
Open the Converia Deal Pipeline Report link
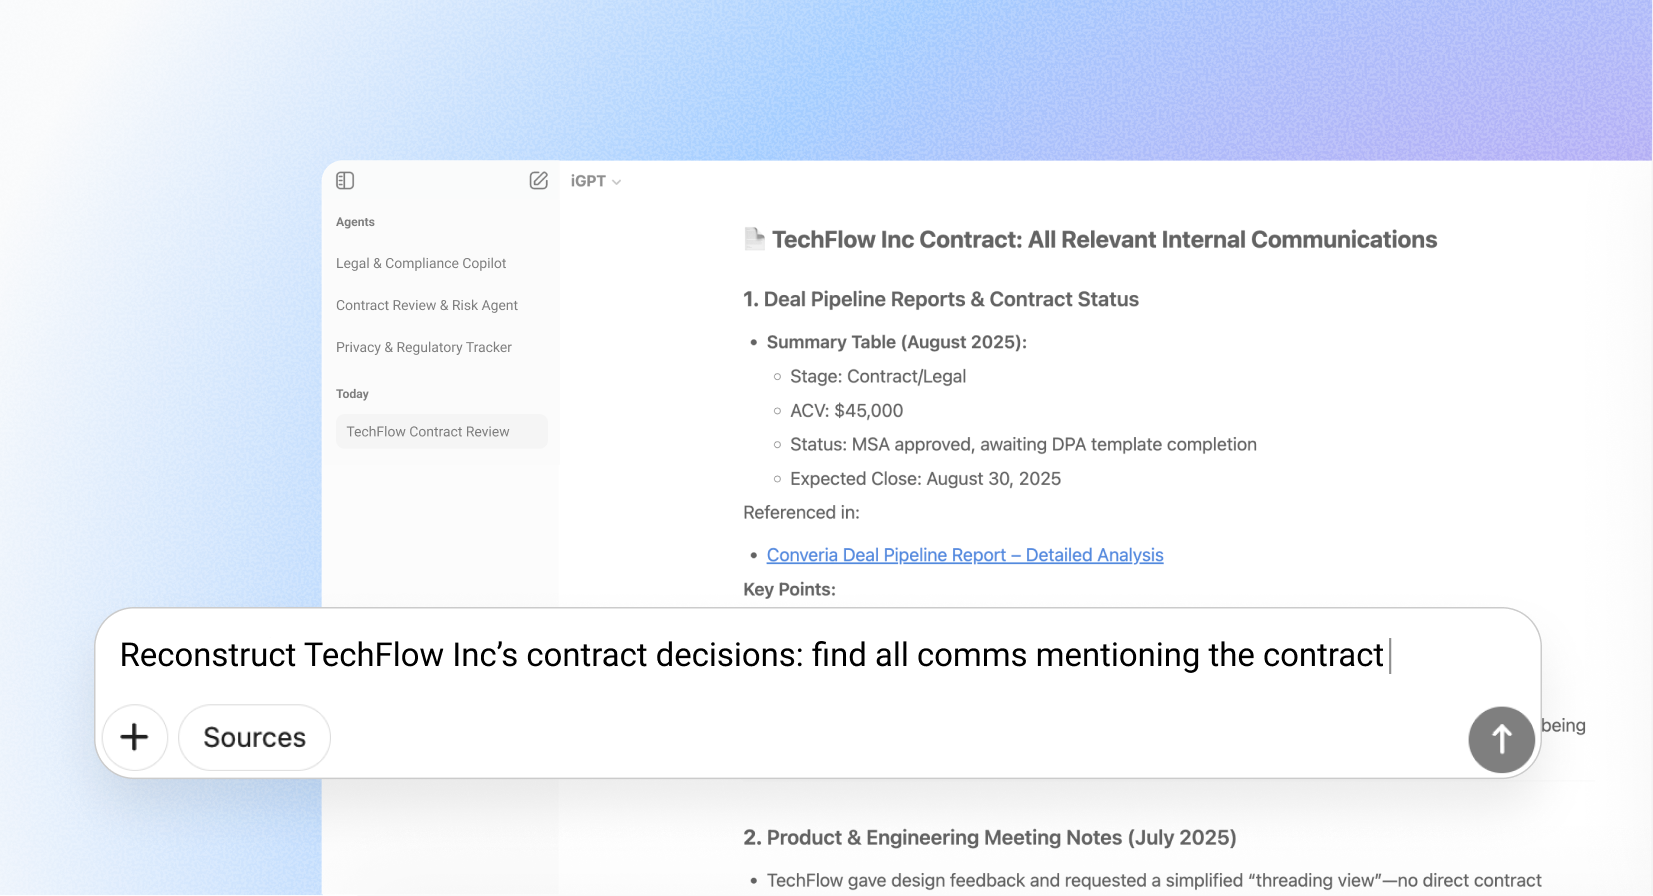(963, 555)
